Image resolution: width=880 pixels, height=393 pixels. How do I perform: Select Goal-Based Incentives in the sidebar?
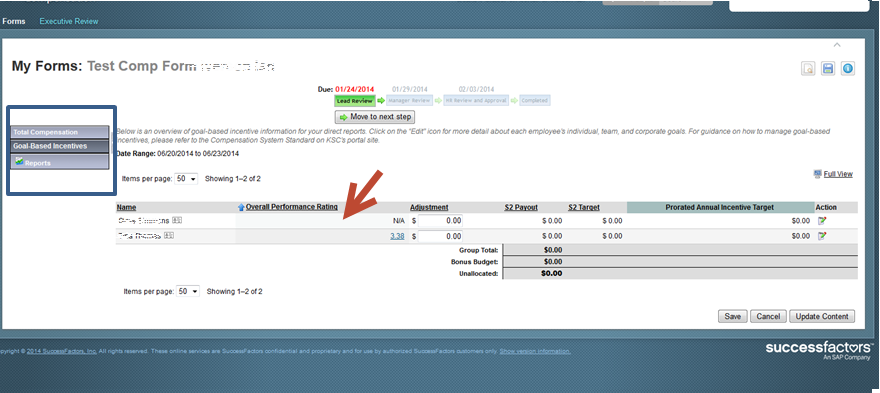tap(59, 146)
